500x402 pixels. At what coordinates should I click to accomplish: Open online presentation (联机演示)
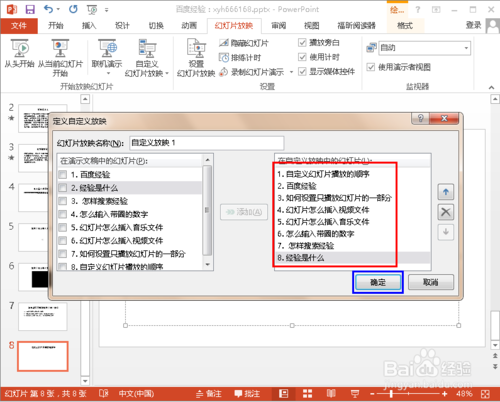(x=107, y=53)
